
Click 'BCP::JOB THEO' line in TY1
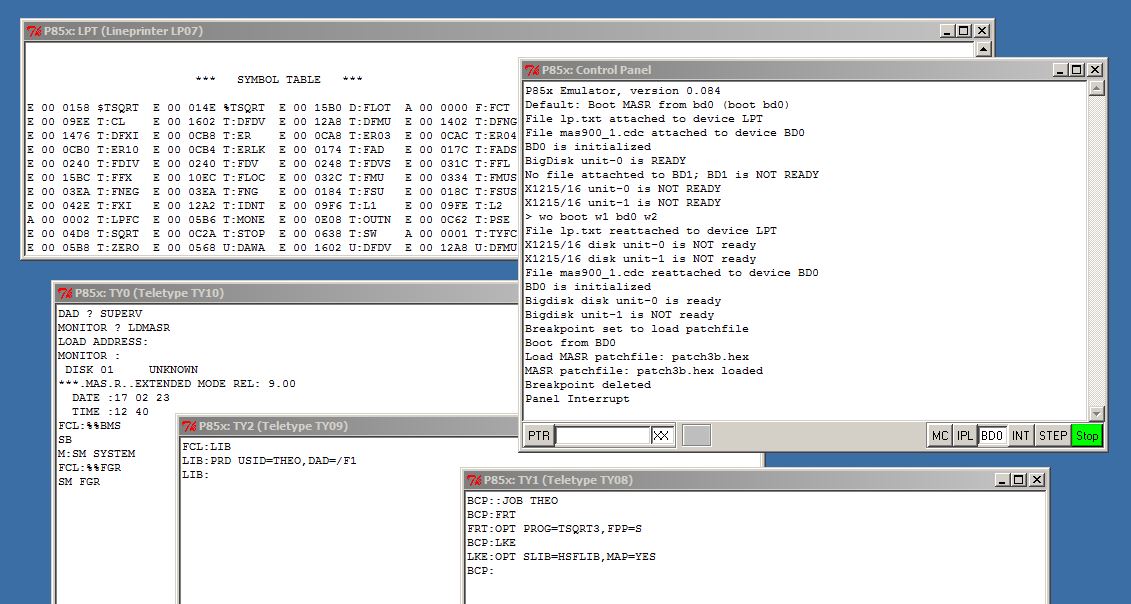[512, 501]
